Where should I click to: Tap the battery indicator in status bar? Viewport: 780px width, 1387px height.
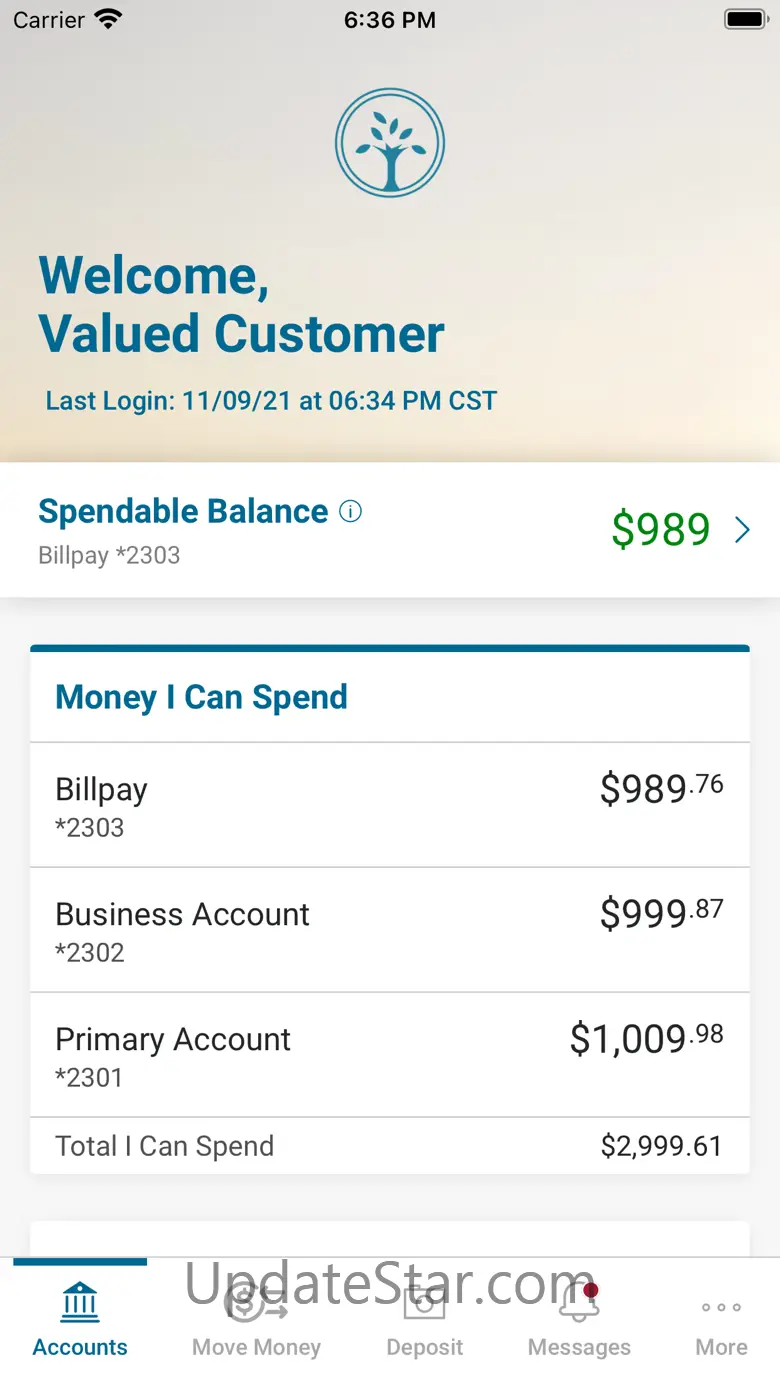(744, 19)
